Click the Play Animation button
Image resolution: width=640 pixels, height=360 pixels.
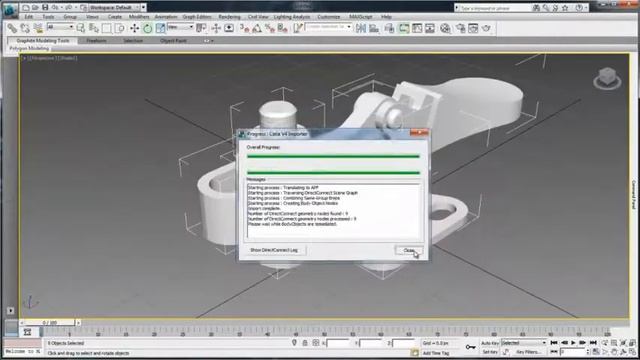pyautogui.click(x=573, y=343)
